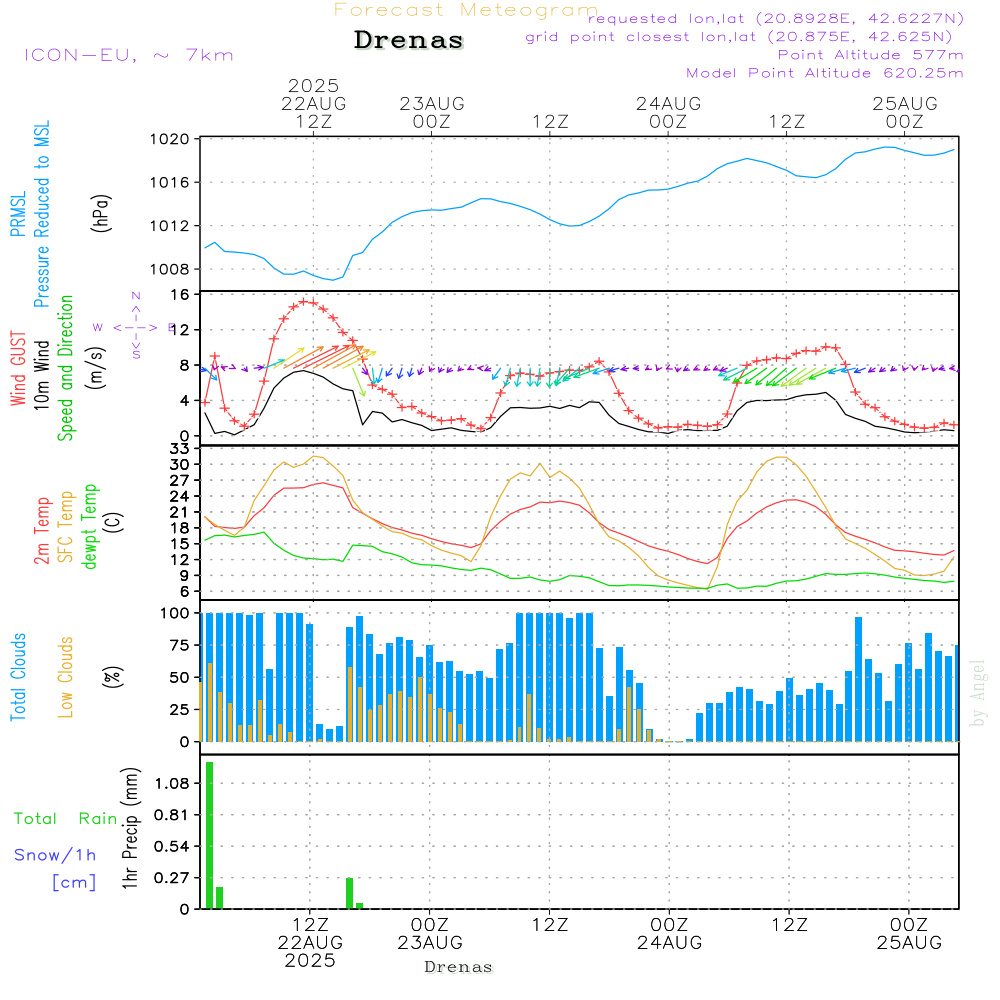Screen dimensions: 1000x1000
Task: Click the 33 value on temperature axis
Action: point(180,449)
